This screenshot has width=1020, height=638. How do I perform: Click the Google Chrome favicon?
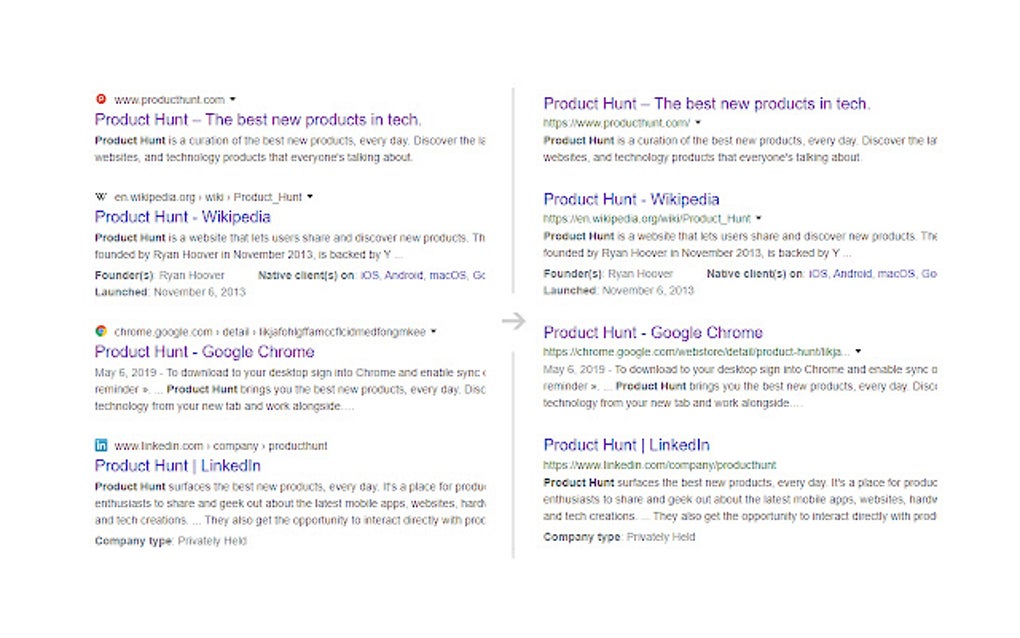coord(100,331)
